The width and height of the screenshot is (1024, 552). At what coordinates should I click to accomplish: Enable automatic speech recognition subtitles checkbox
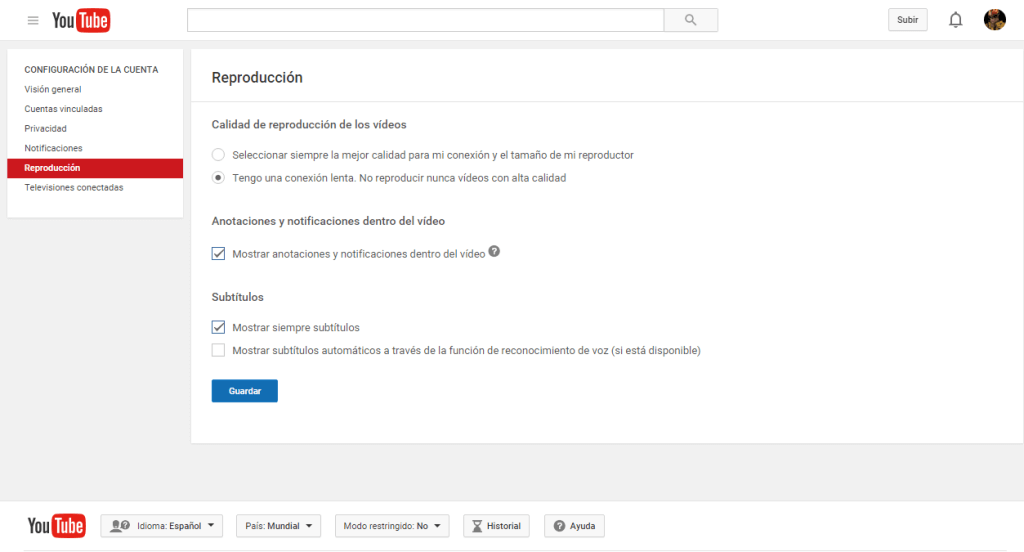218,350
